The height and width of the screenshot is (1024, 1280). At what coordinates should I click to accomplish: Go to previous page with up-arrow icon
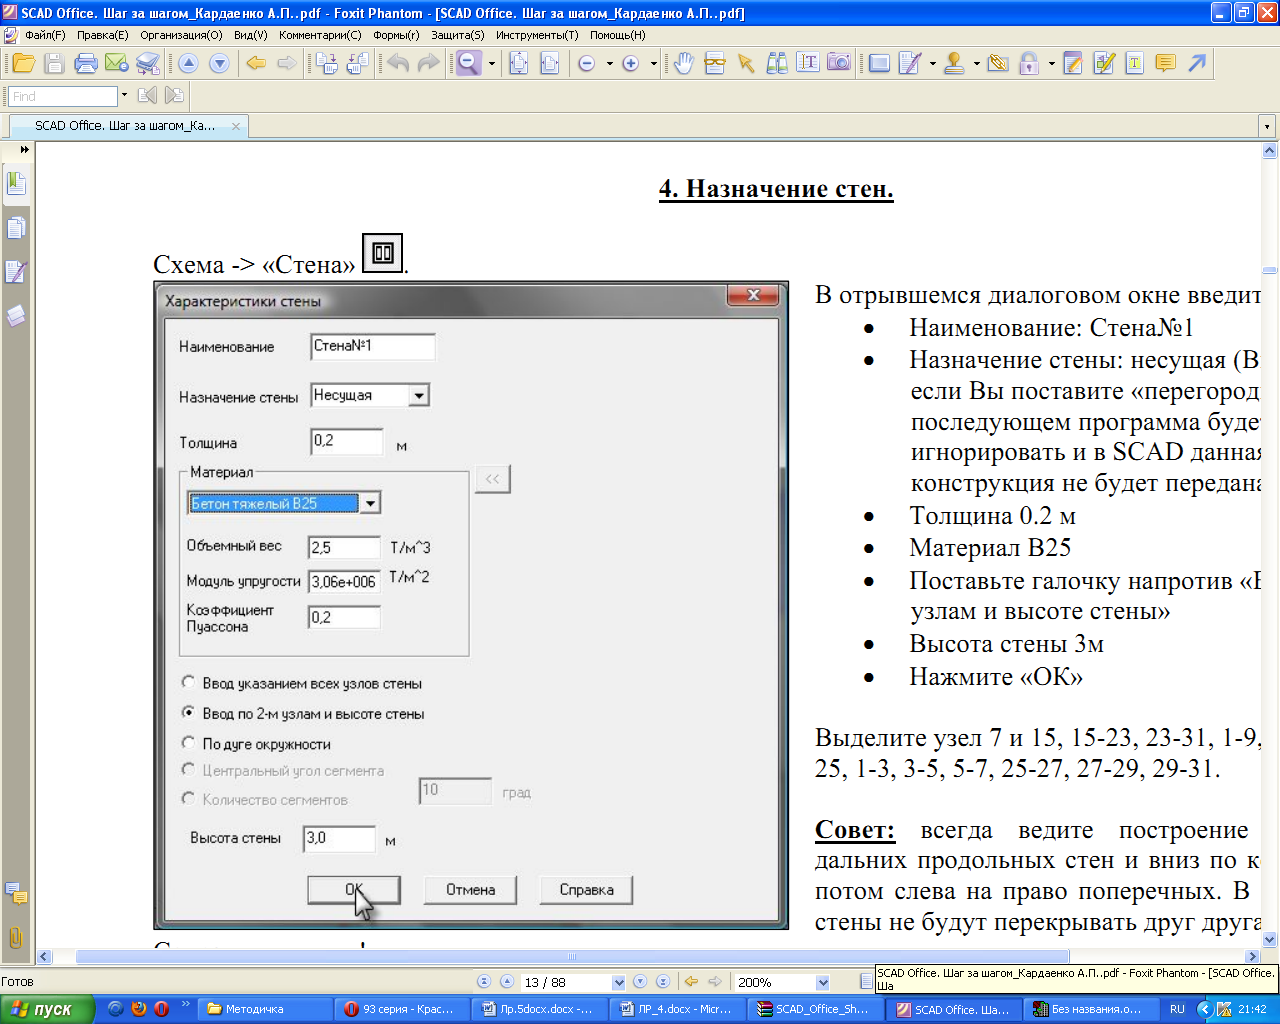point(188,64)
